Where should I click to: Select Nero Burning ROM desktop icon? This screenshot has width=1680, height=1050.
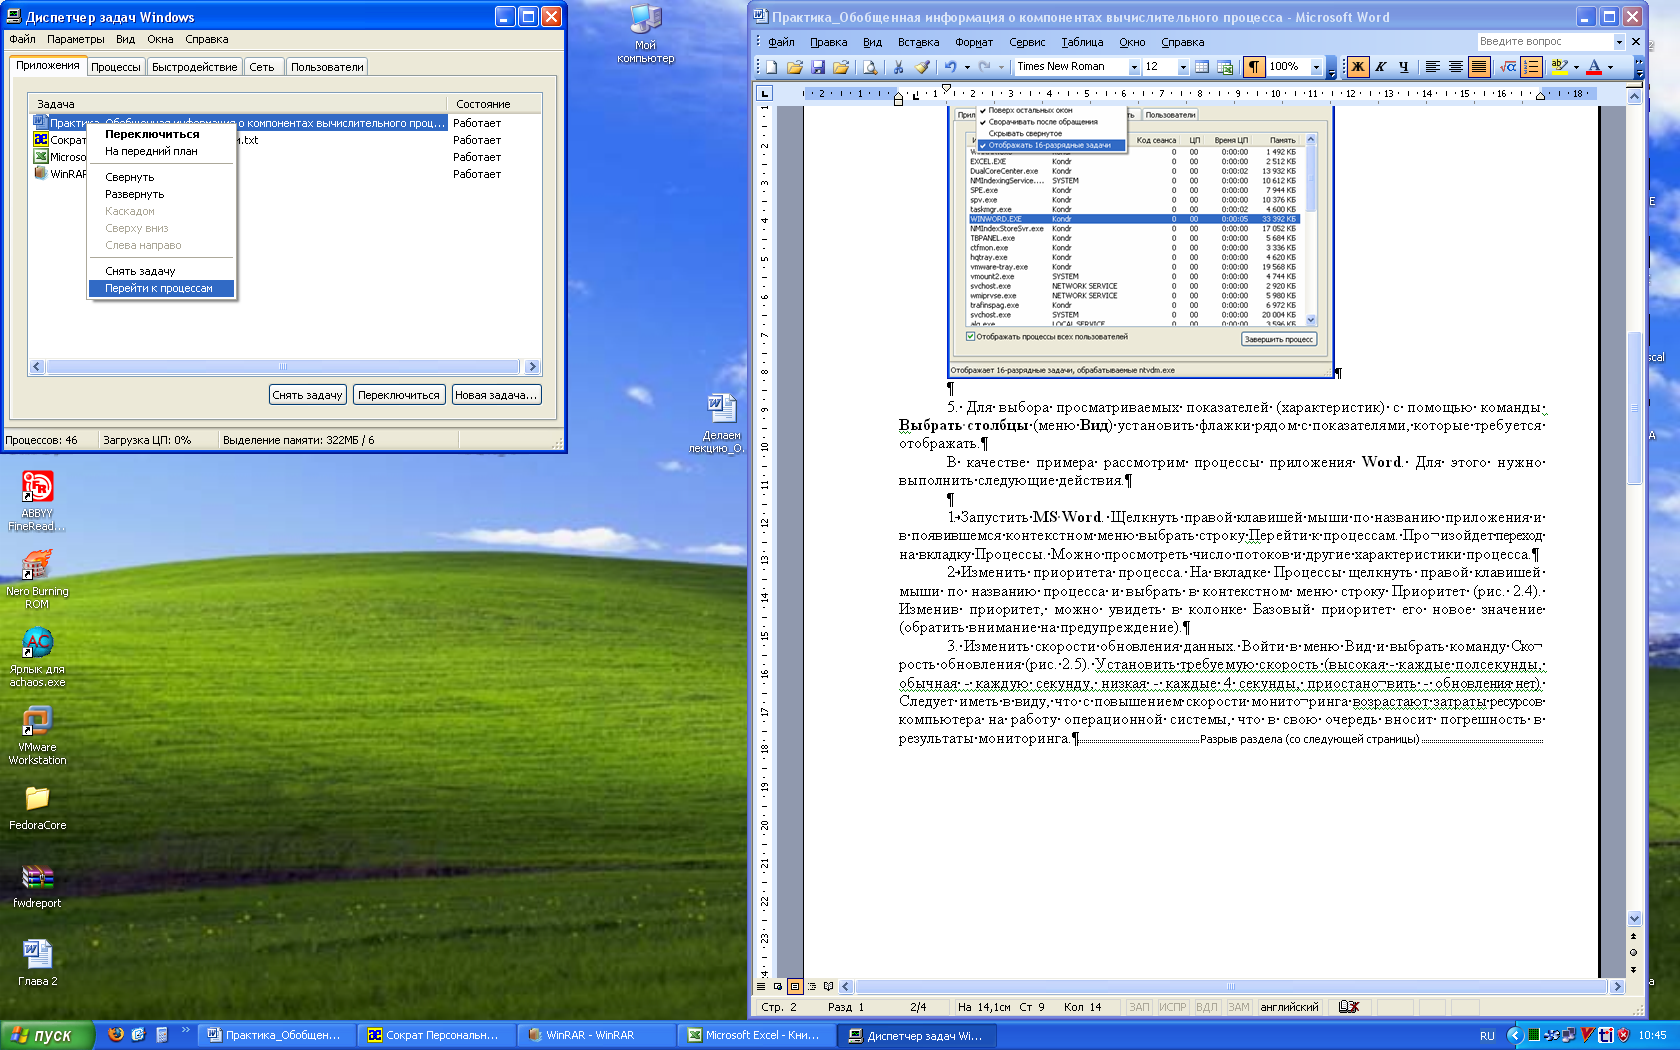tap(37, 578)
